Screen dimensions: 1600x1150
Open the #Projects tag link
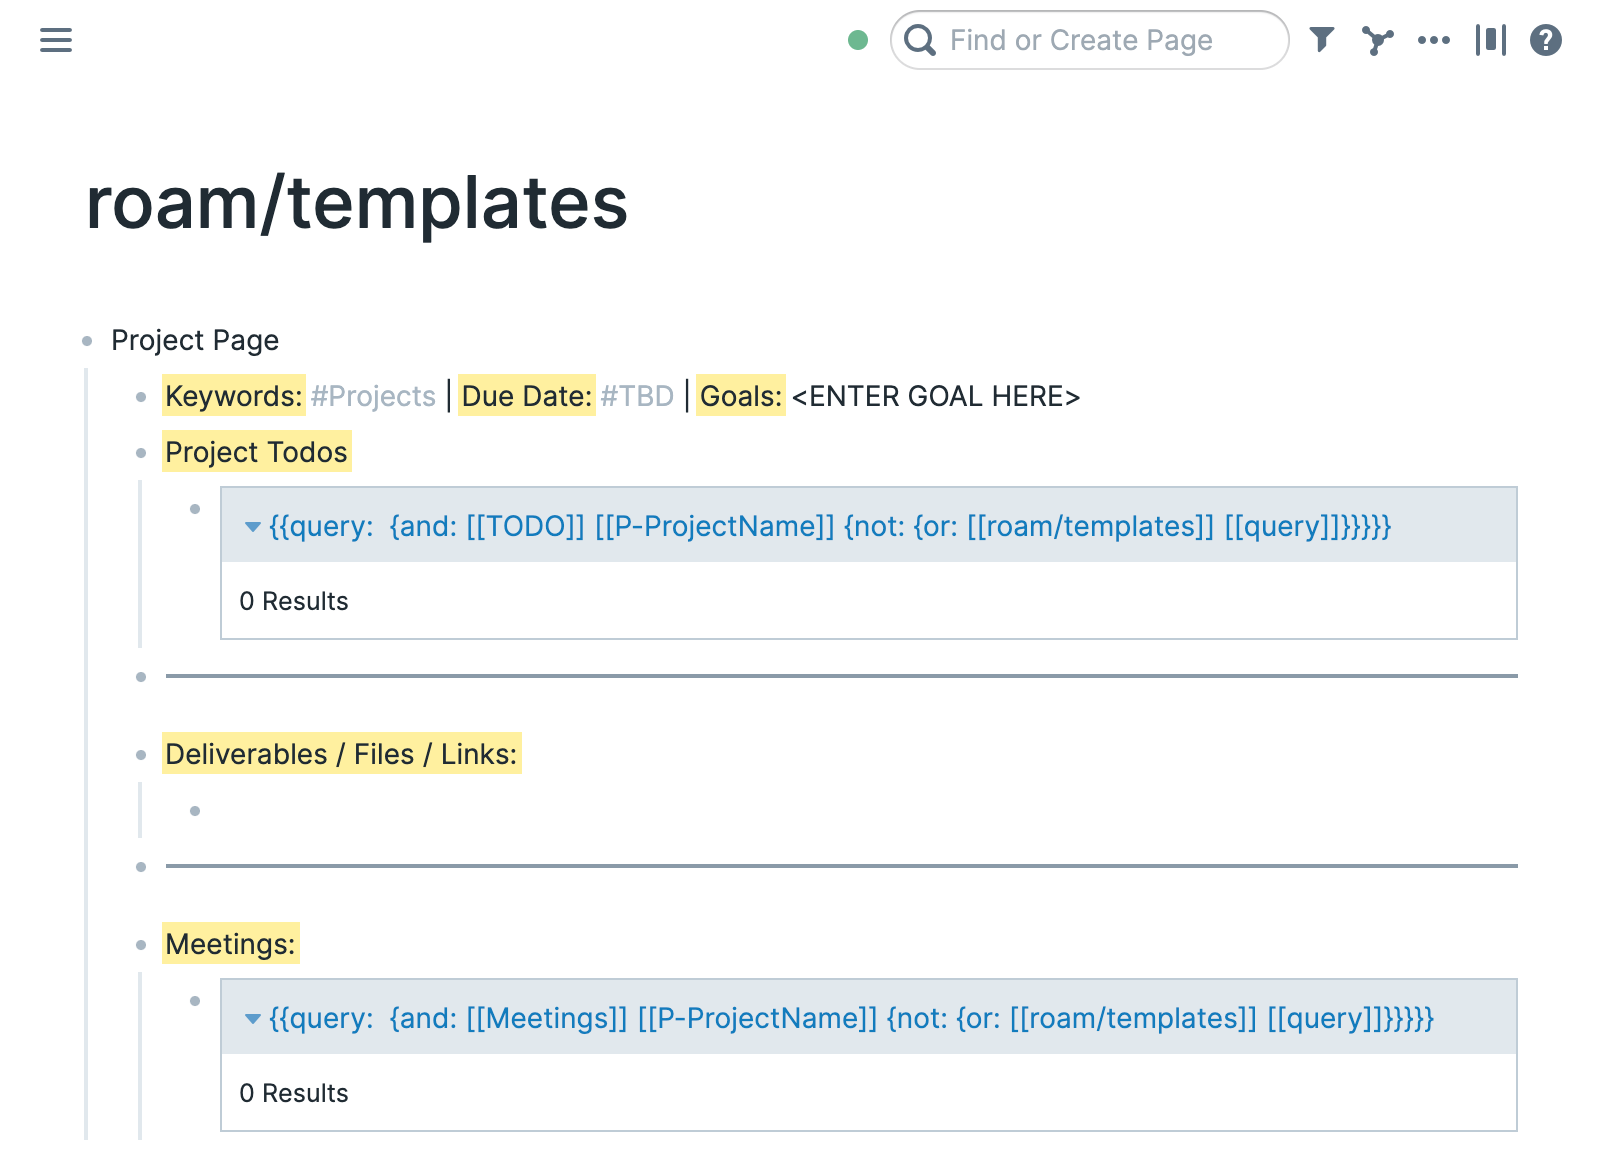[x=371, y=396]
